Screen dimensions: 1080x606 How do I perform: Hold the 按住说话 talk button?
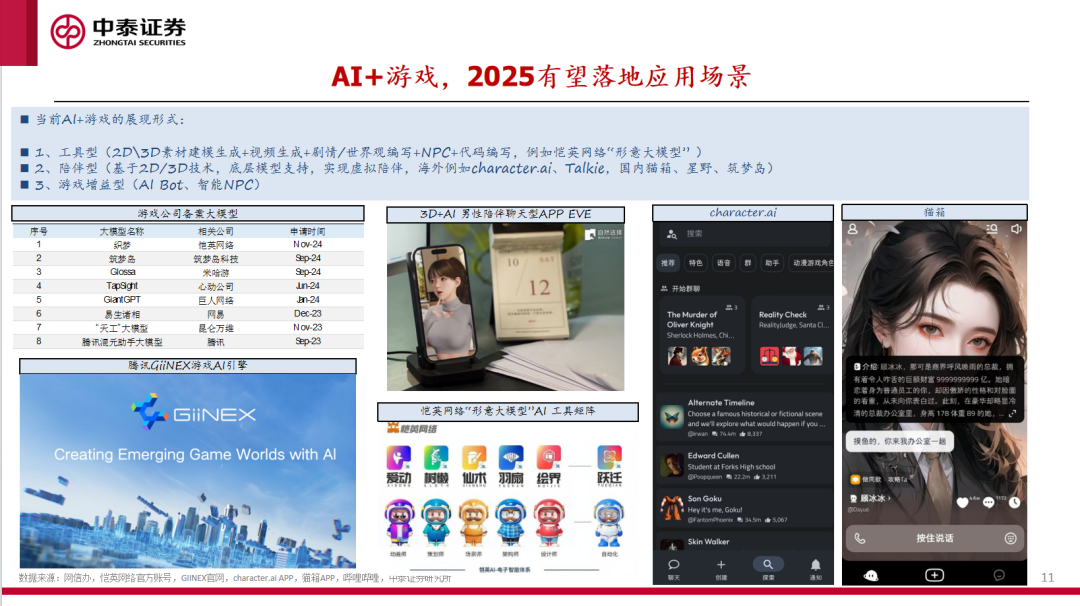(x=935, y=539)
